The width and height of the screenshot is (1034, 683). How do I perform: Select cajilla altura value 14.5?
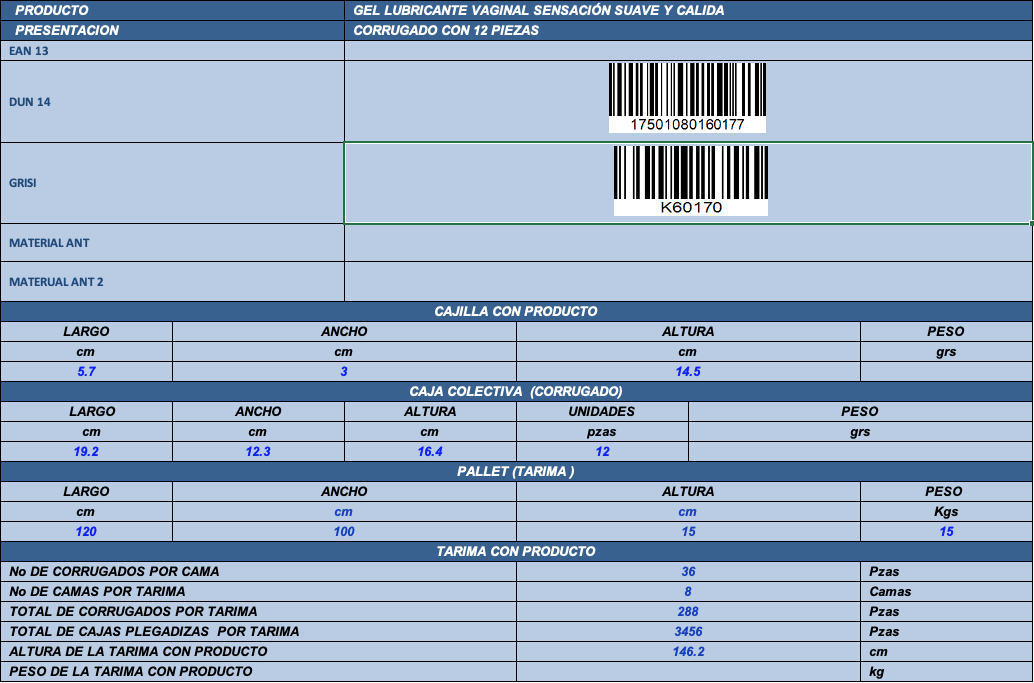tap(688, 371)
